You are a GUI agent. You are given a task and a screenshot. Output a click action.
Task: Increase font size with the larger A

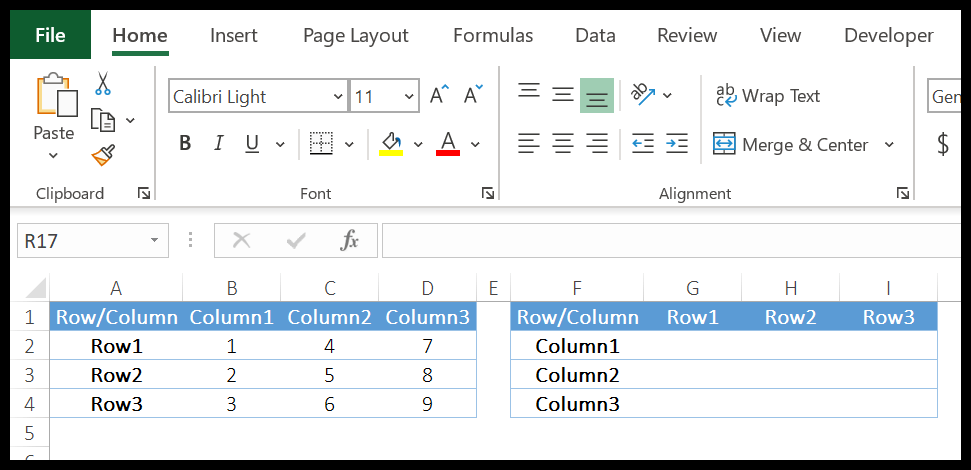click(440, 95)
